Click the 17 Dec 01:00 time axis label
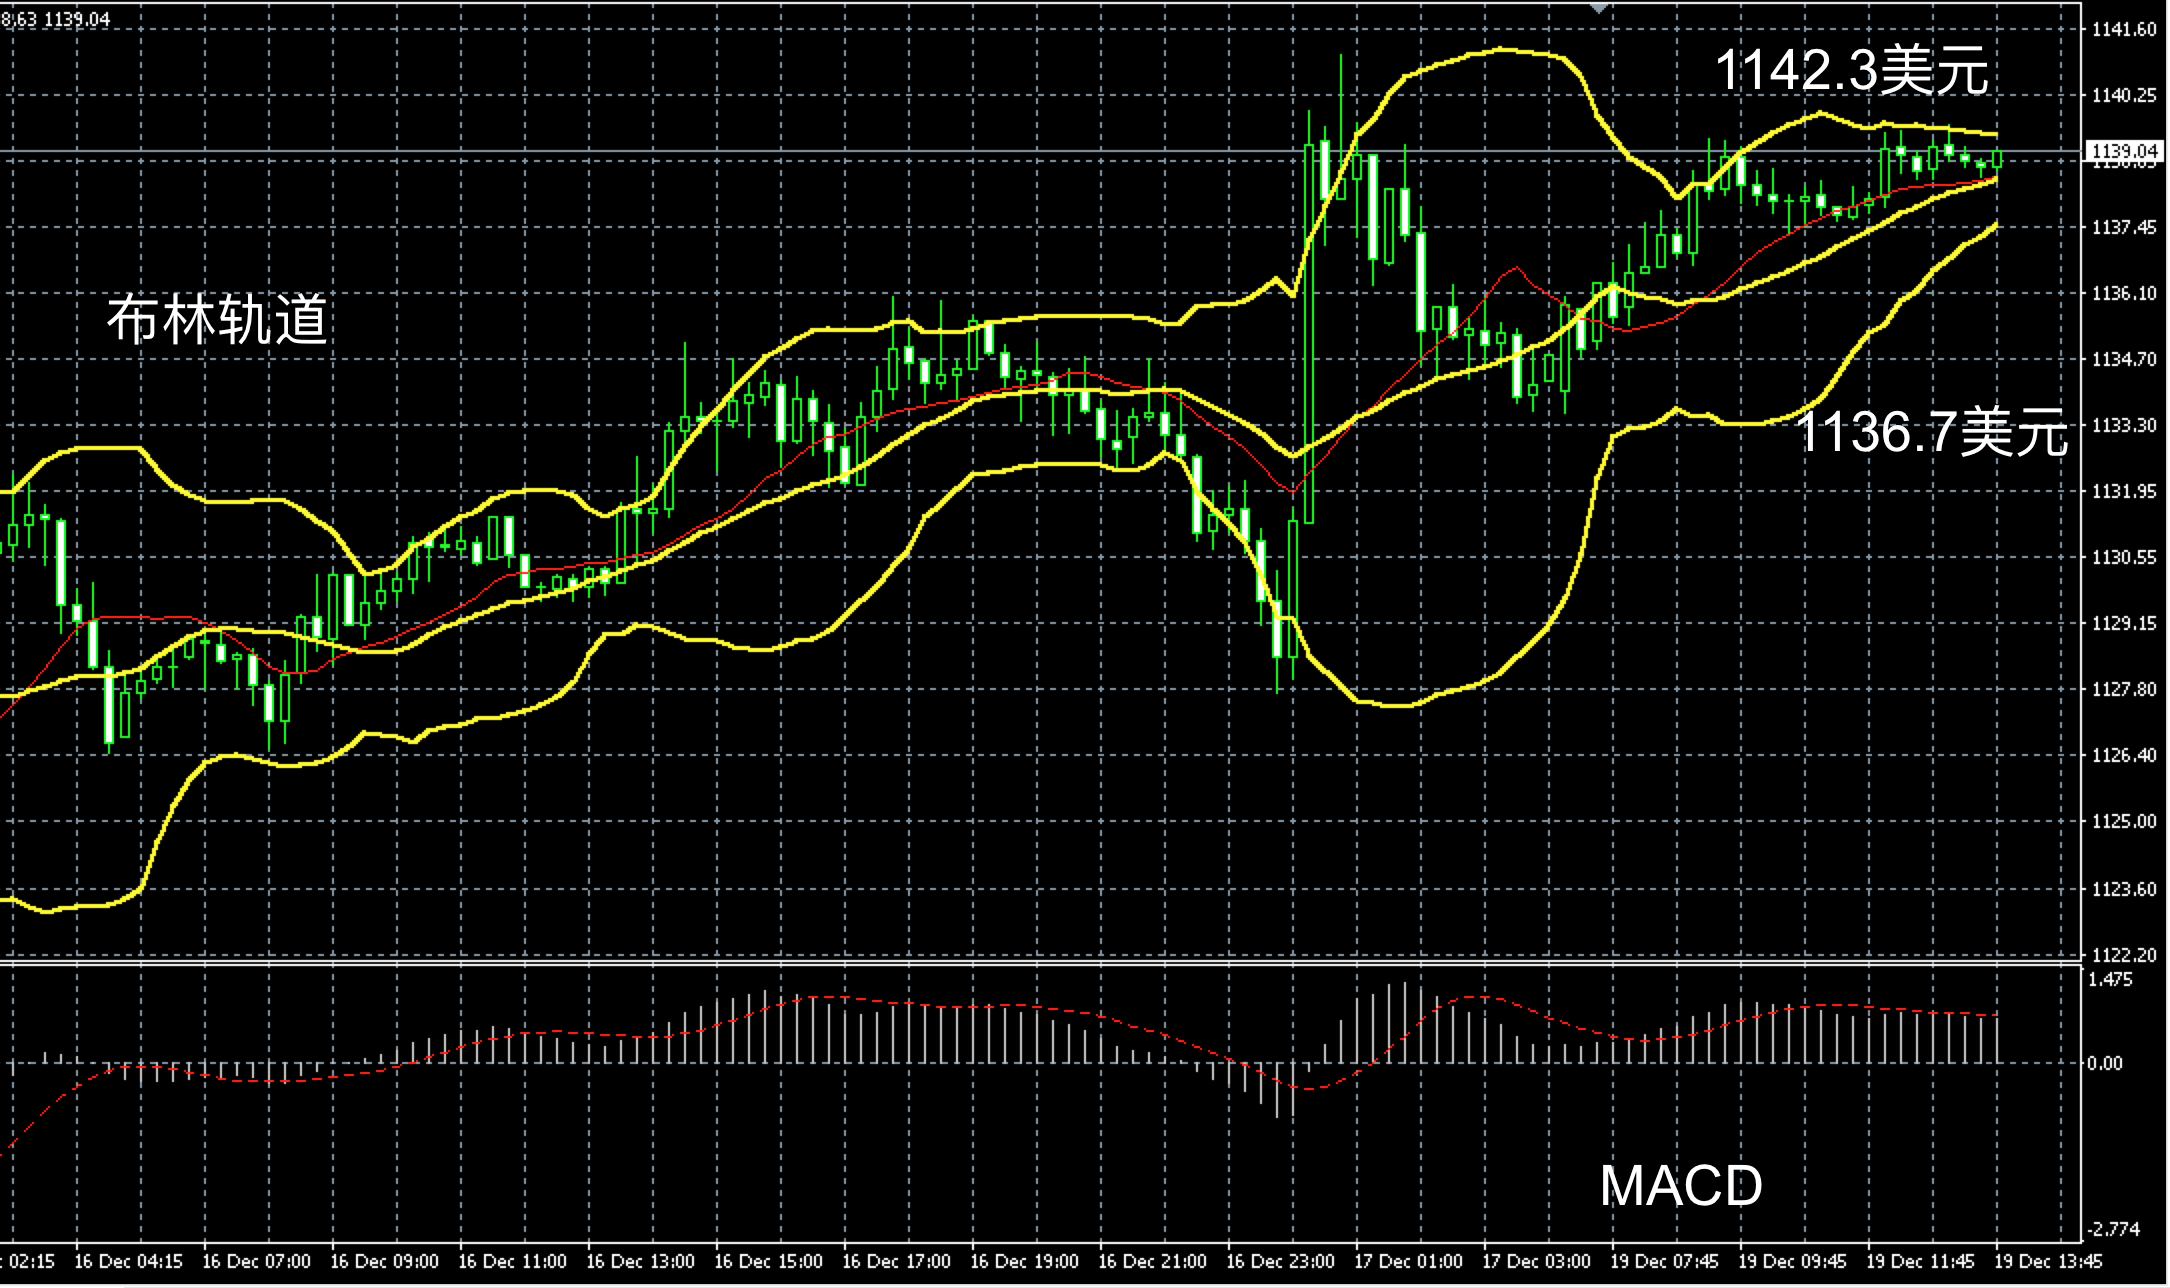The image size is (2170, 1288). coord(1408,1261)
